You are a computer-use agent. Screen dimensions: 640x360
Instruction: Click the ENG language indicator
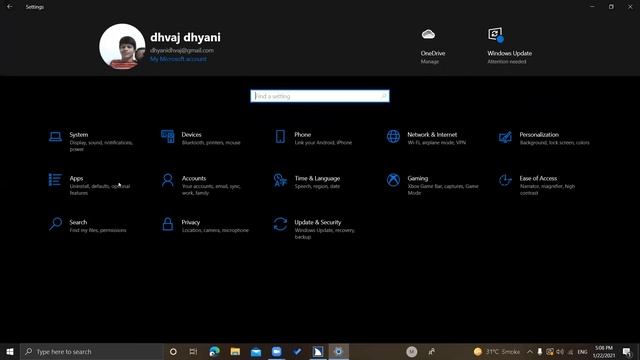pyautogui.click(x=582, y=351)
